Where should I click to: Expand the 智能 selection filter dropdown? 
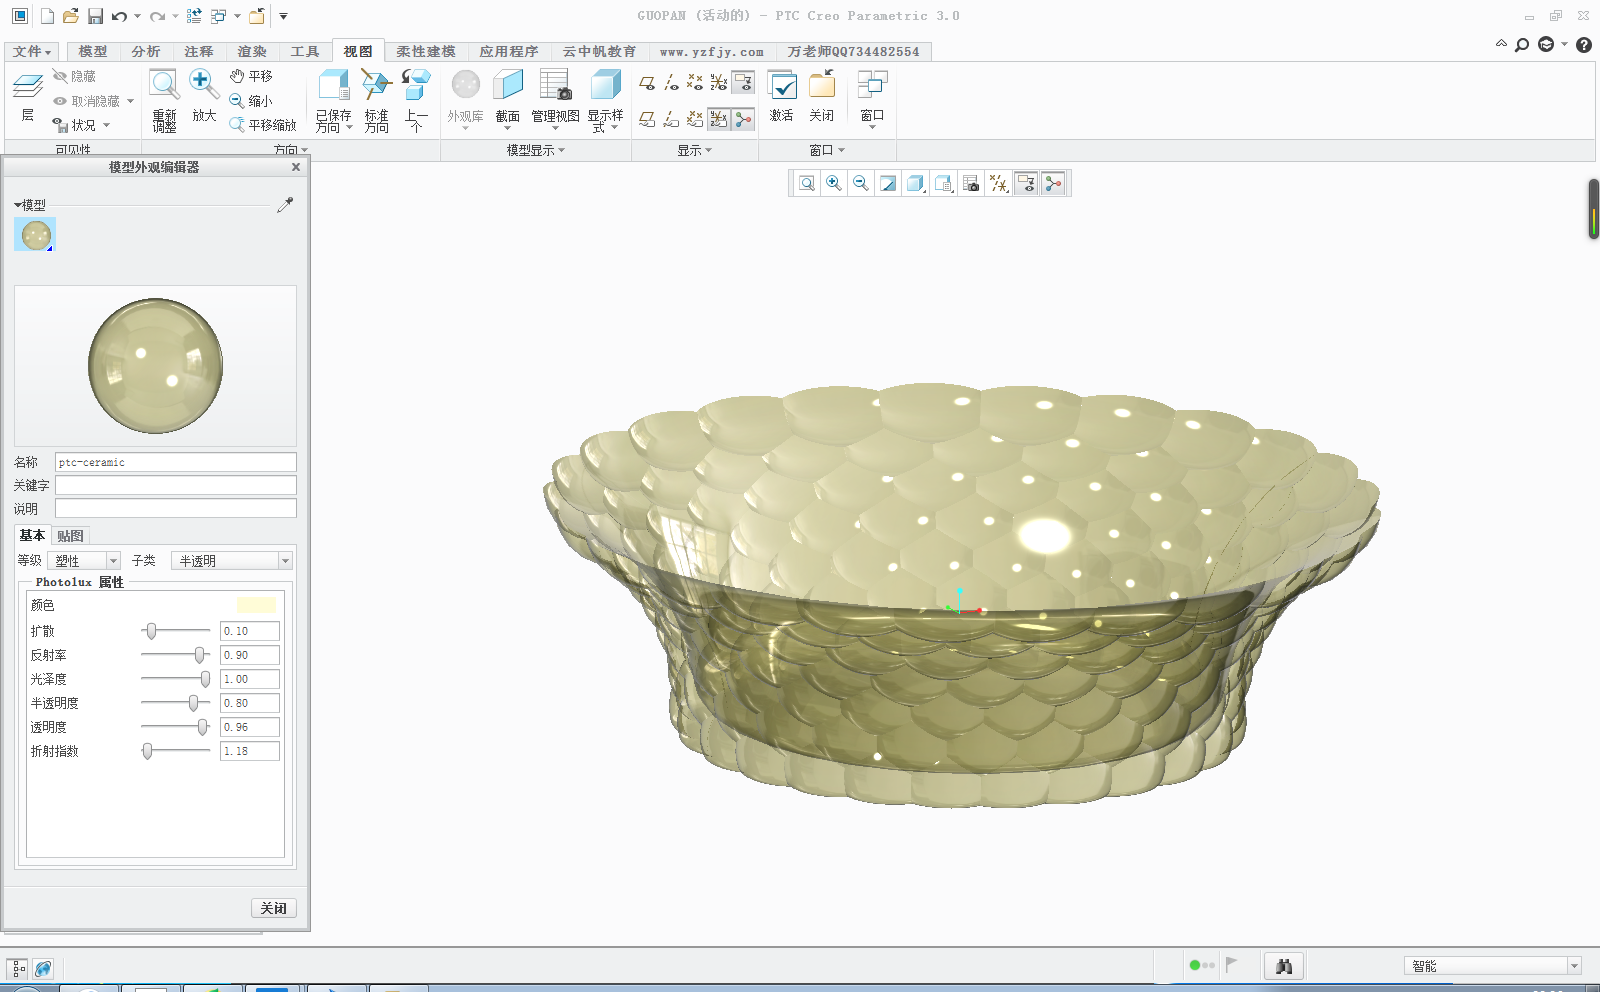click(1574, 966)
